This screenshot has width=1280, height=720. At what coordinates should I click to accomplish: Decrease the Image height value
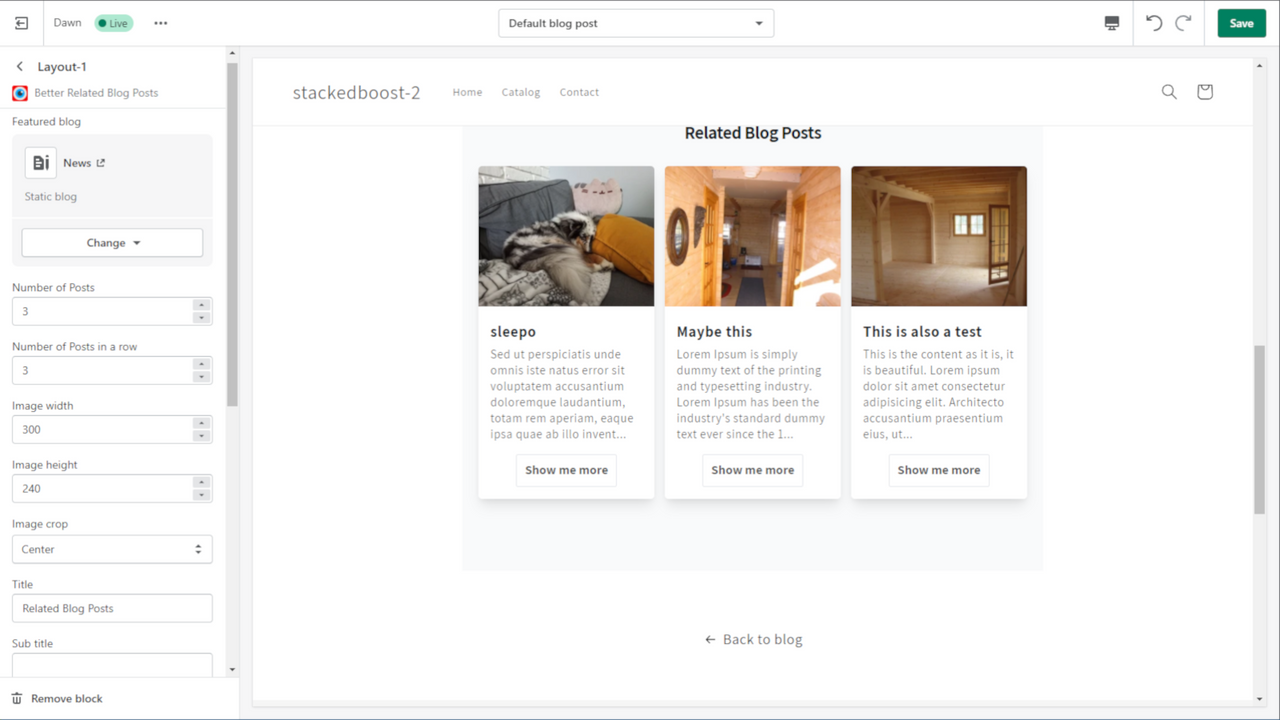tap(201, 495)
